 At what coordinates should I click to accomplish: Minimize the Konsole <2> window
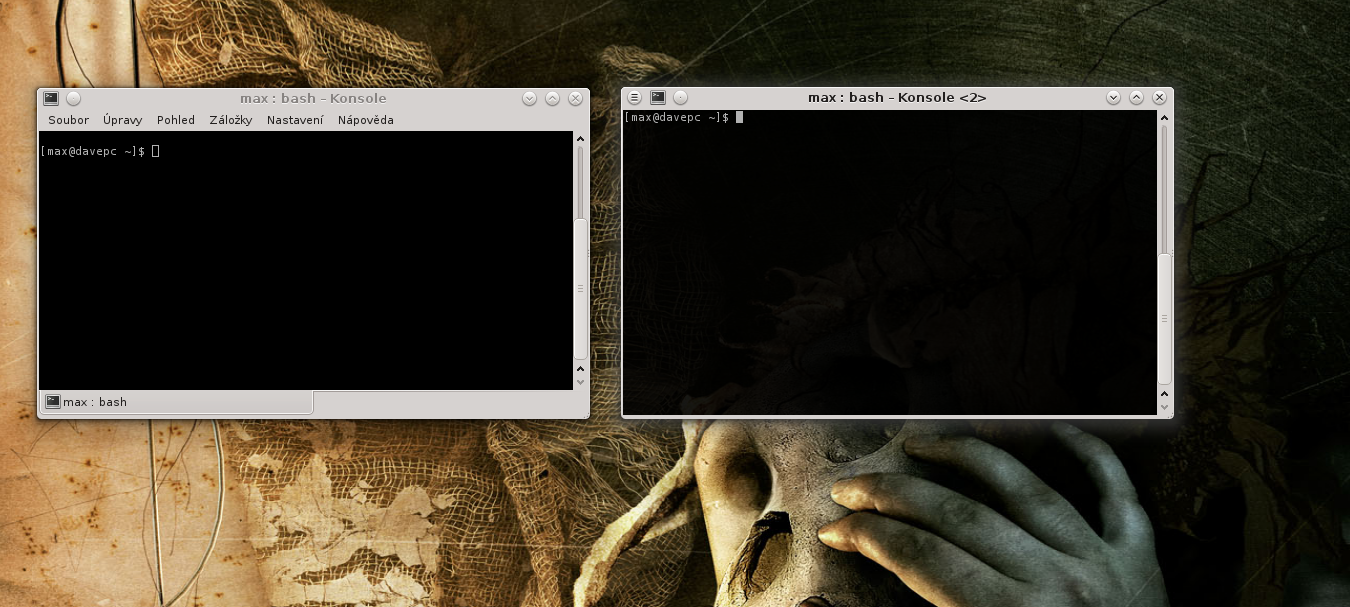coord(1114,97)
